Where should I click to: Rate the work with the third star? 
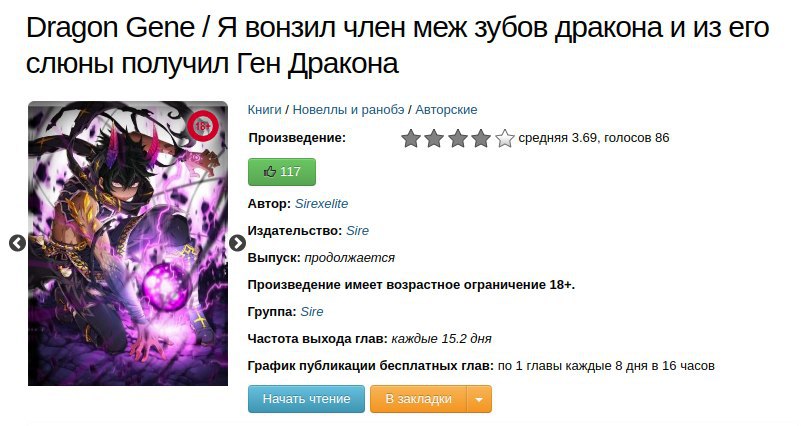coord(458,138)
